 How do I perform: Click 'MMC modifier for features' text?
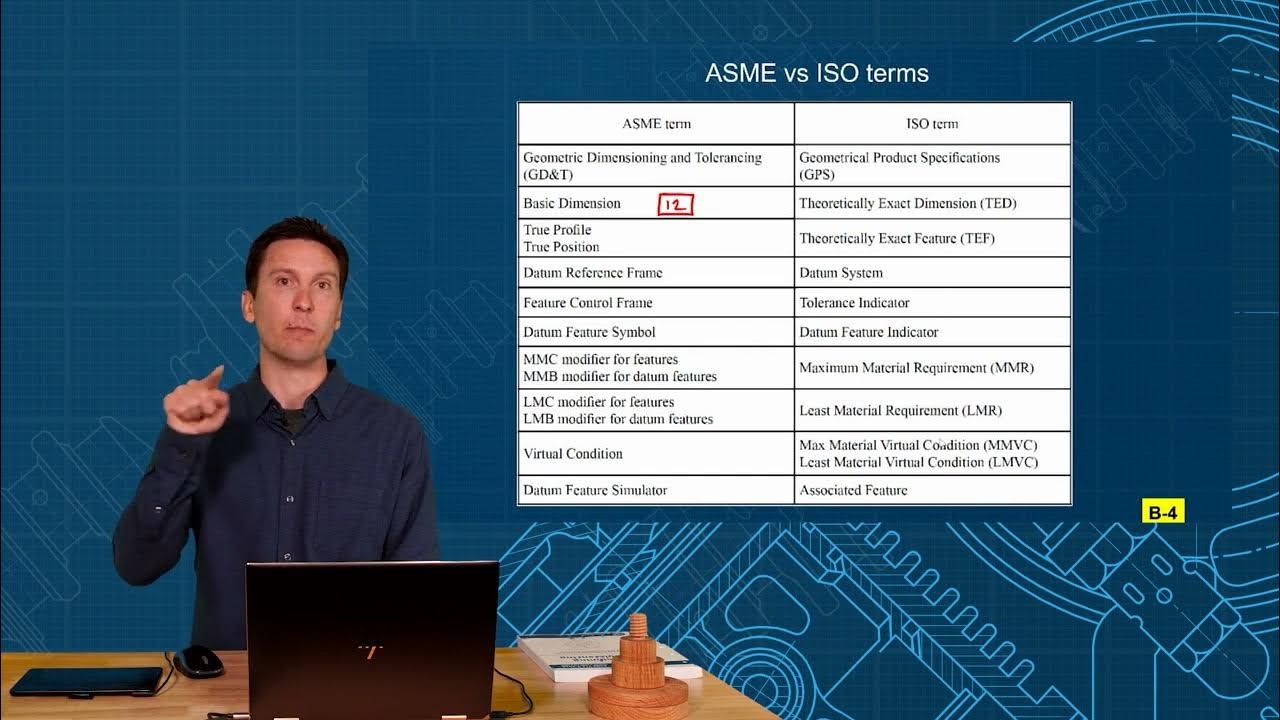(x=601, y=359)
